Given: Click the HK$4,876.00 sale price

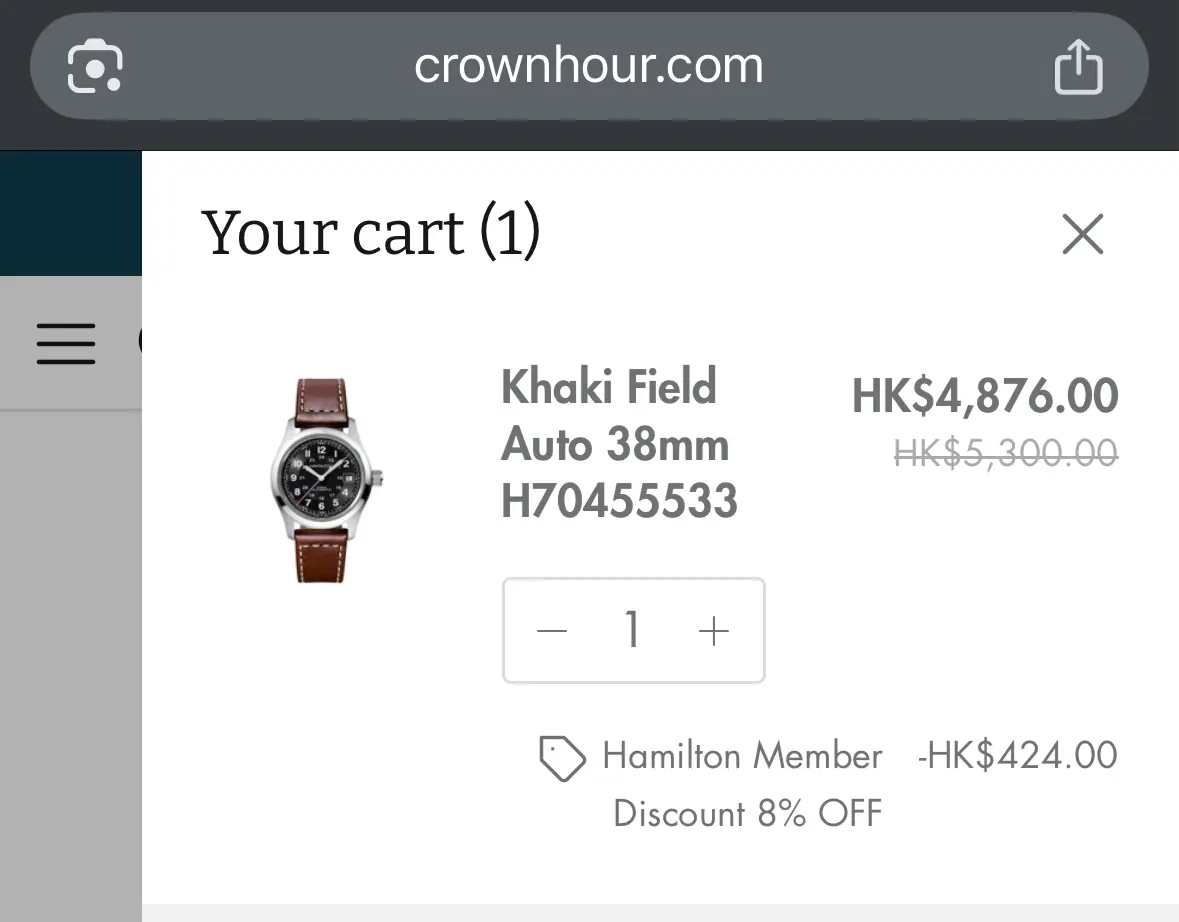Looking at the screenshot, I should pos(985,396).
